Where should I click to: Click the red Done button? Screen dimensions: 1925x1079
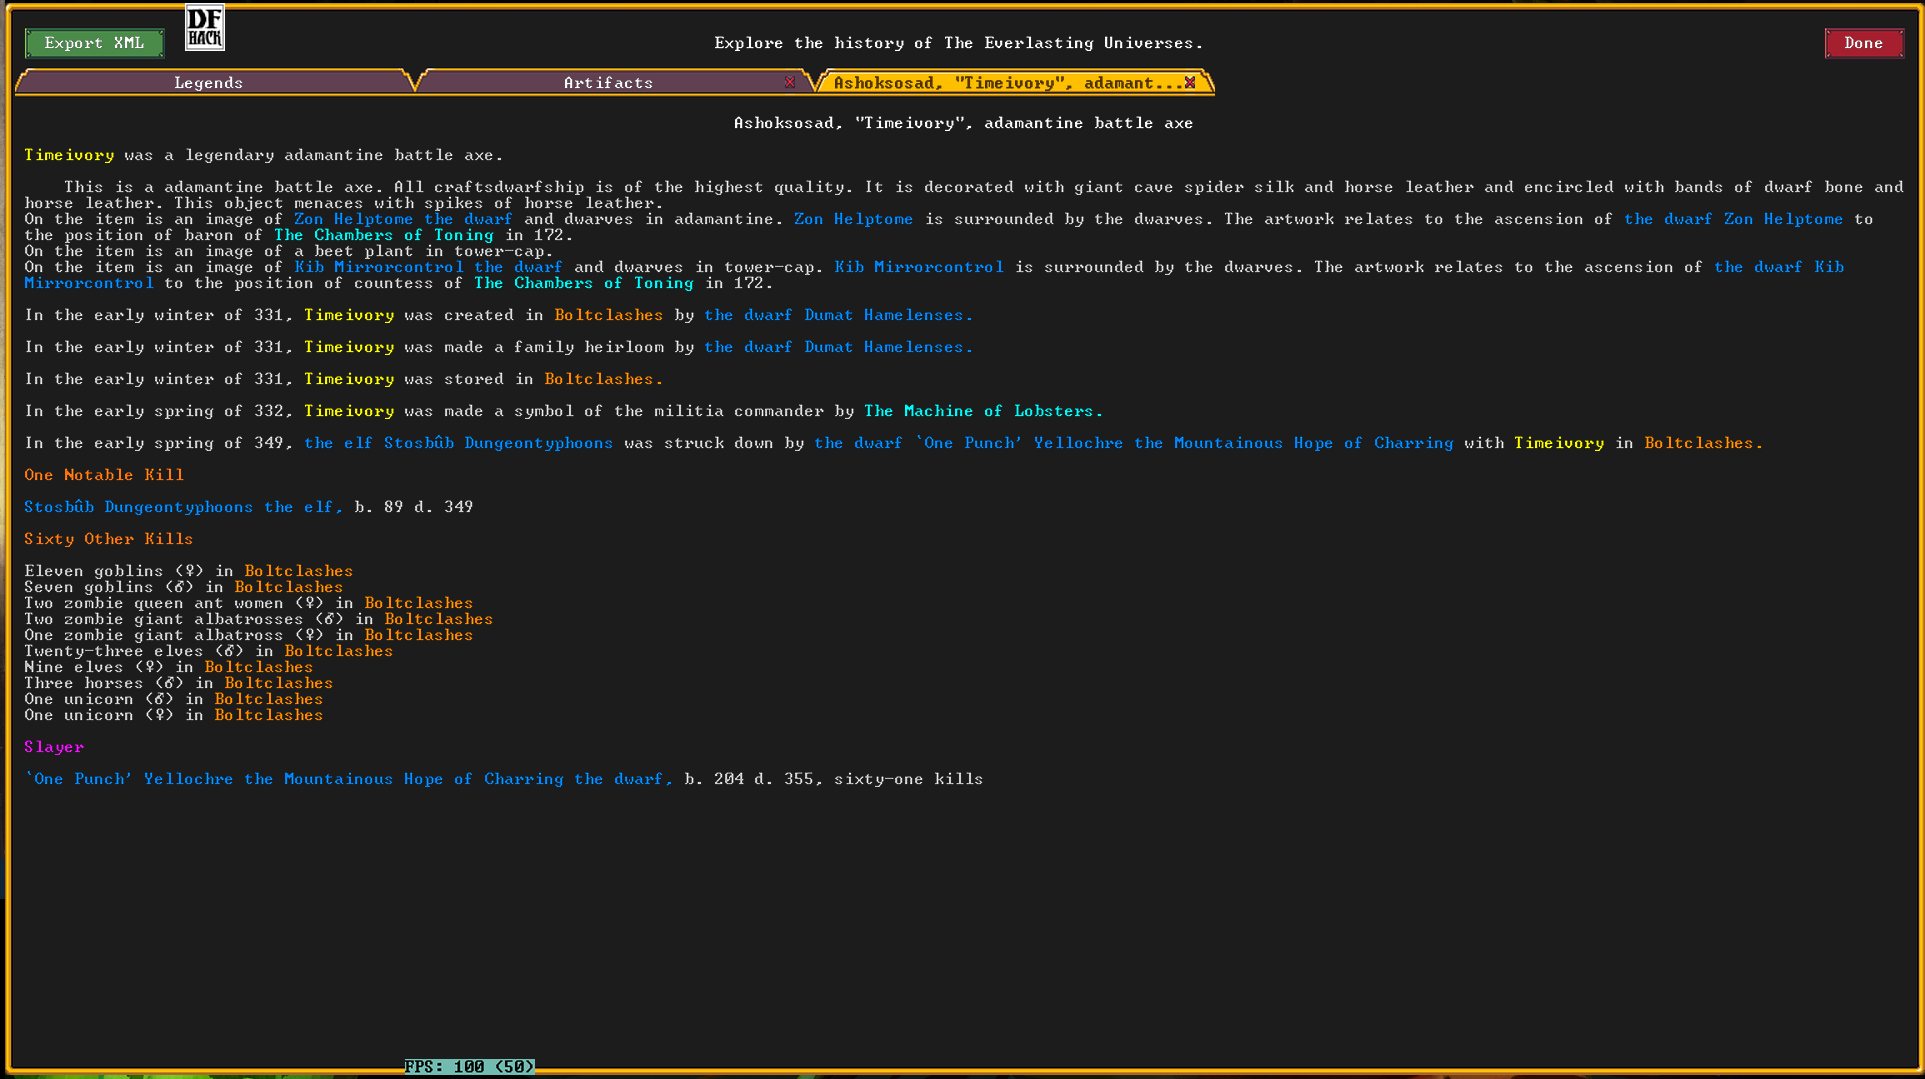point(1863,43)
